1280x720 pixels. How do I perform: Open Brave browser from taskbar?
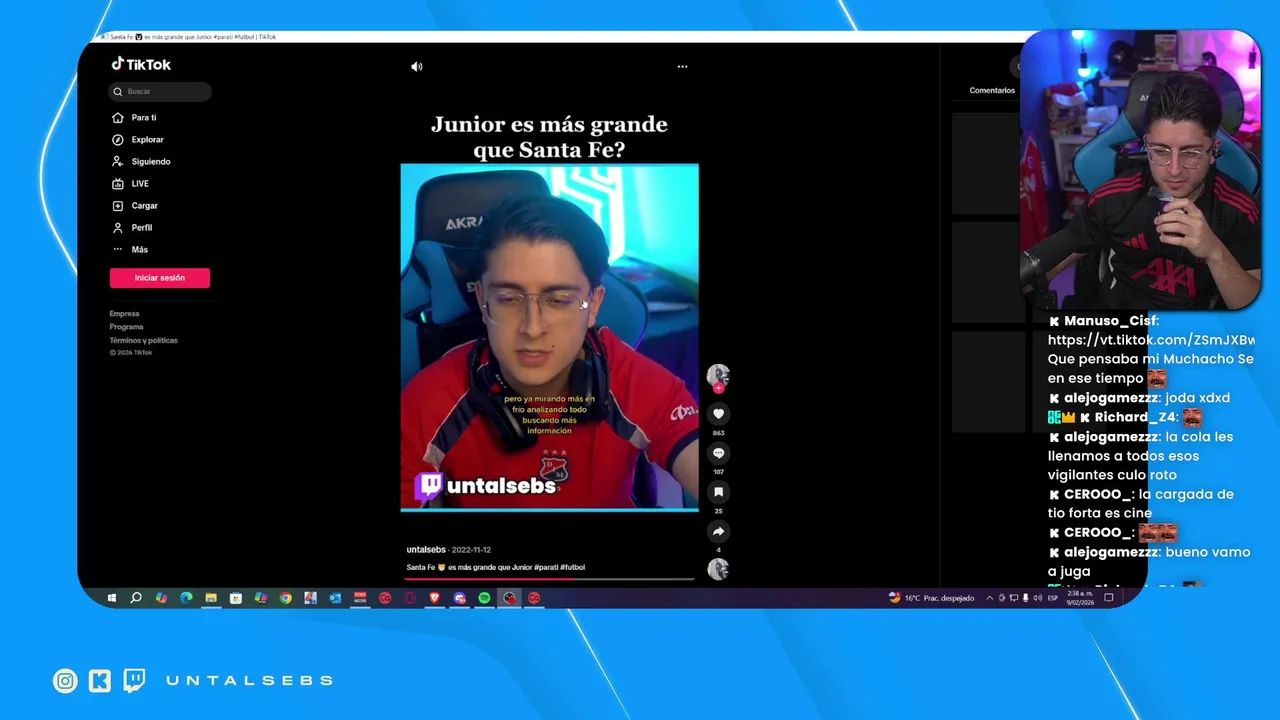tap(435, 598)
